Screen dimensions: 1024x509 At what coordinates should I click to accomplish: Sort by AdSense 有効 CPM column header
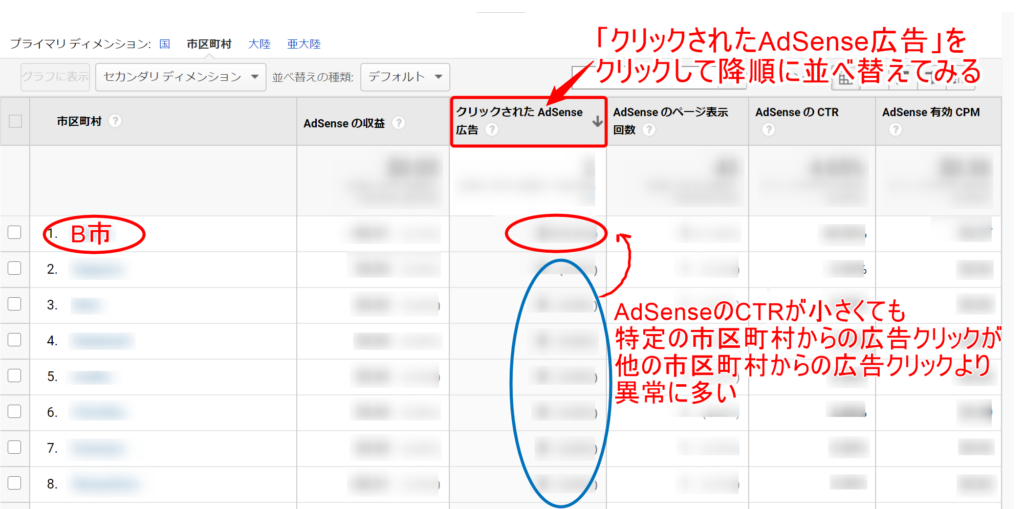[x=931, y=112]
